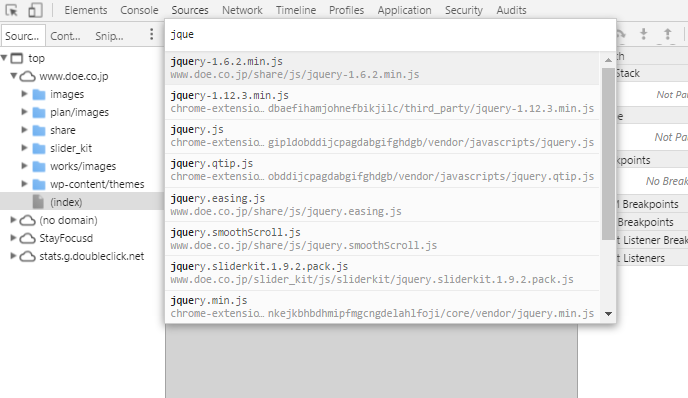
Task: Click the results list scroll up arrow
Action: 608,60
